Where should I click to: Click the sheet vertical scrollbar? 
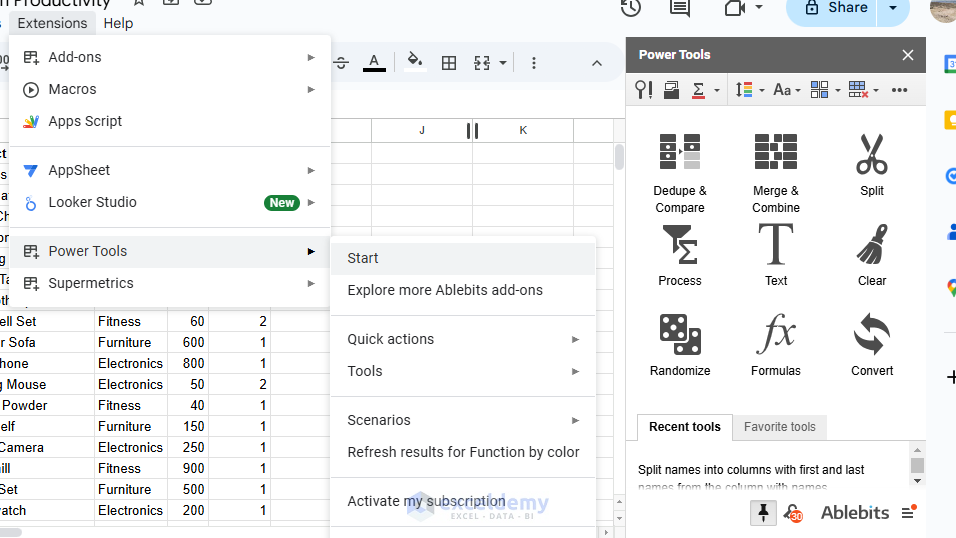tap(619, 157)
